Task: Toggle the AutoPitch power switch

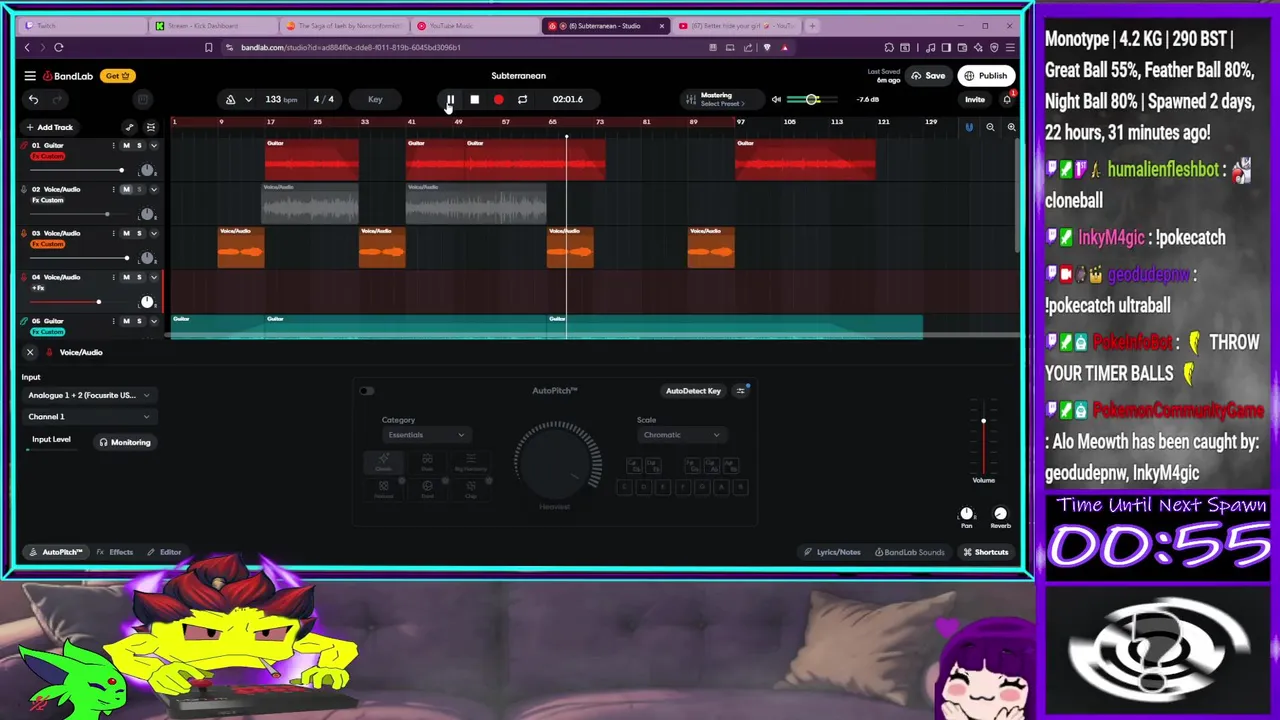Action: pos(366,391)
